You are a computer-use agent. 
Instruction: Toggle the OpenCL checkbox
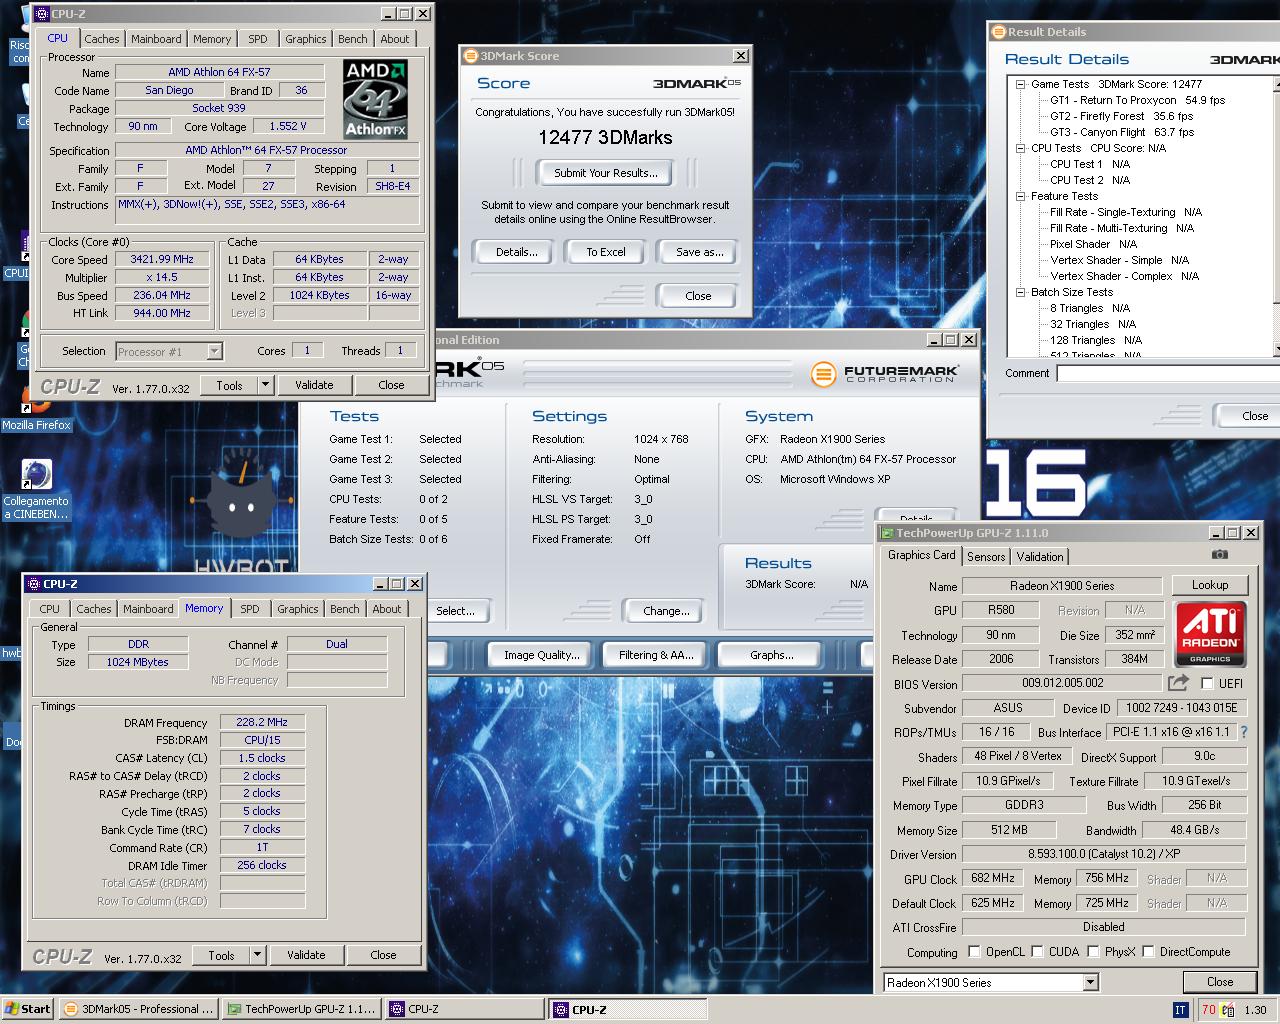pos(974,952)
